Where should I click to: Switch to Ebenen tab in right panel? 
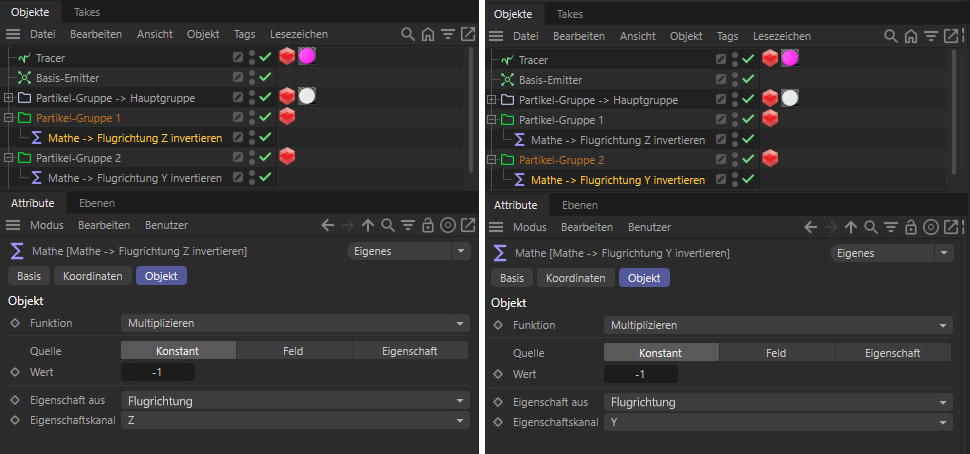coord(580,205)
